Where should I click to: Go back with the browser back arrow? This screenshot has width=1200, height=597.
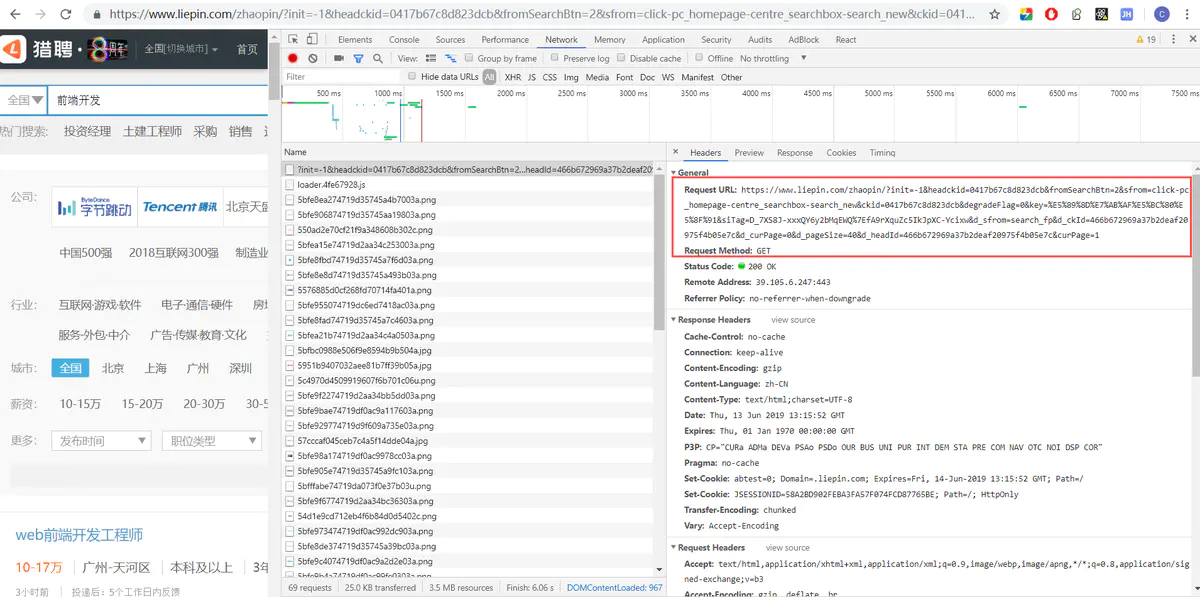coord(13,15)
